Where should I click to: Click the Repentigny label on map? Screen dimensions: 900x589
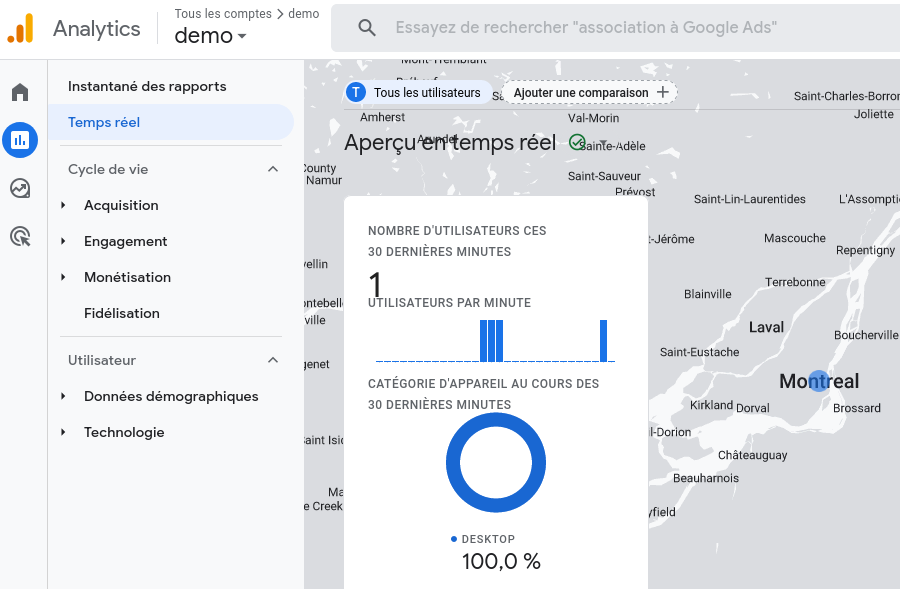865,250
